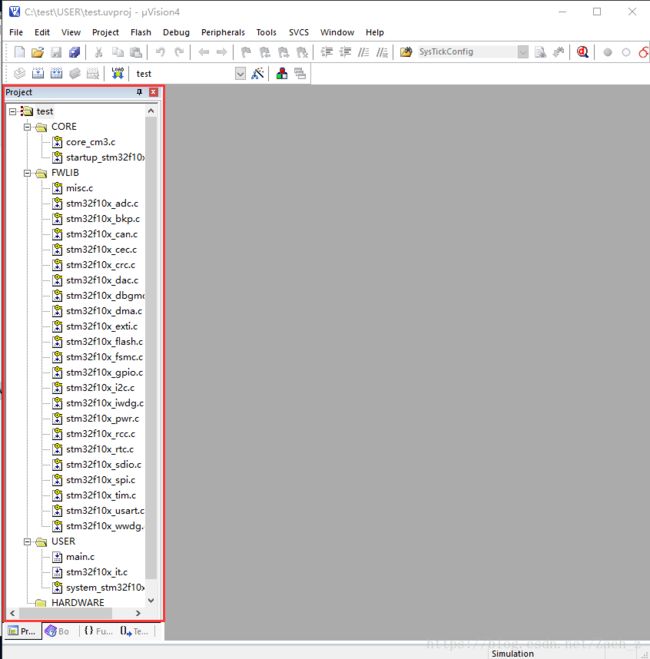Select misc.c in the FWLIB group
Viewport: 650px width, 659px height.
pyautogui.click(x=79, y=188)
